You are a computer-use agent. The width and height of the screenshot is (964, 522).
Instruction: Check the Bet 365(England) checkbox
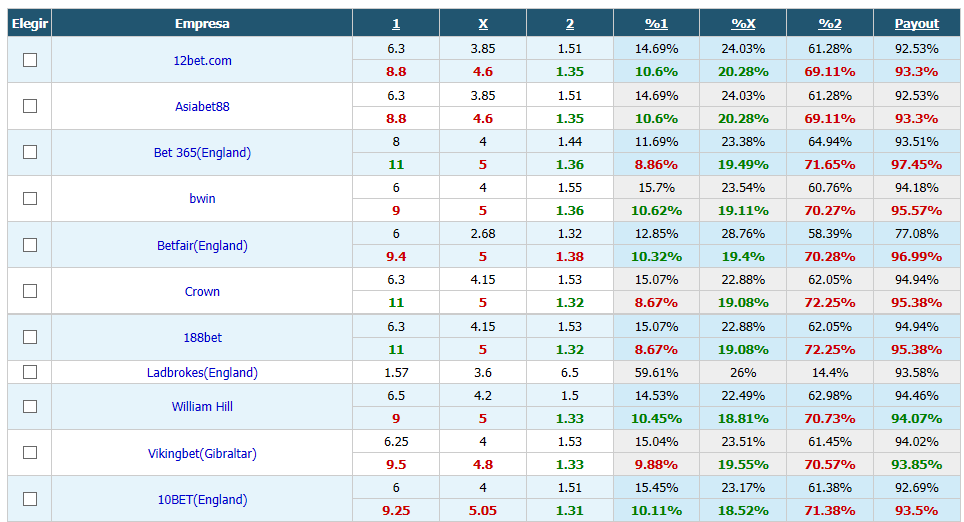30,152
